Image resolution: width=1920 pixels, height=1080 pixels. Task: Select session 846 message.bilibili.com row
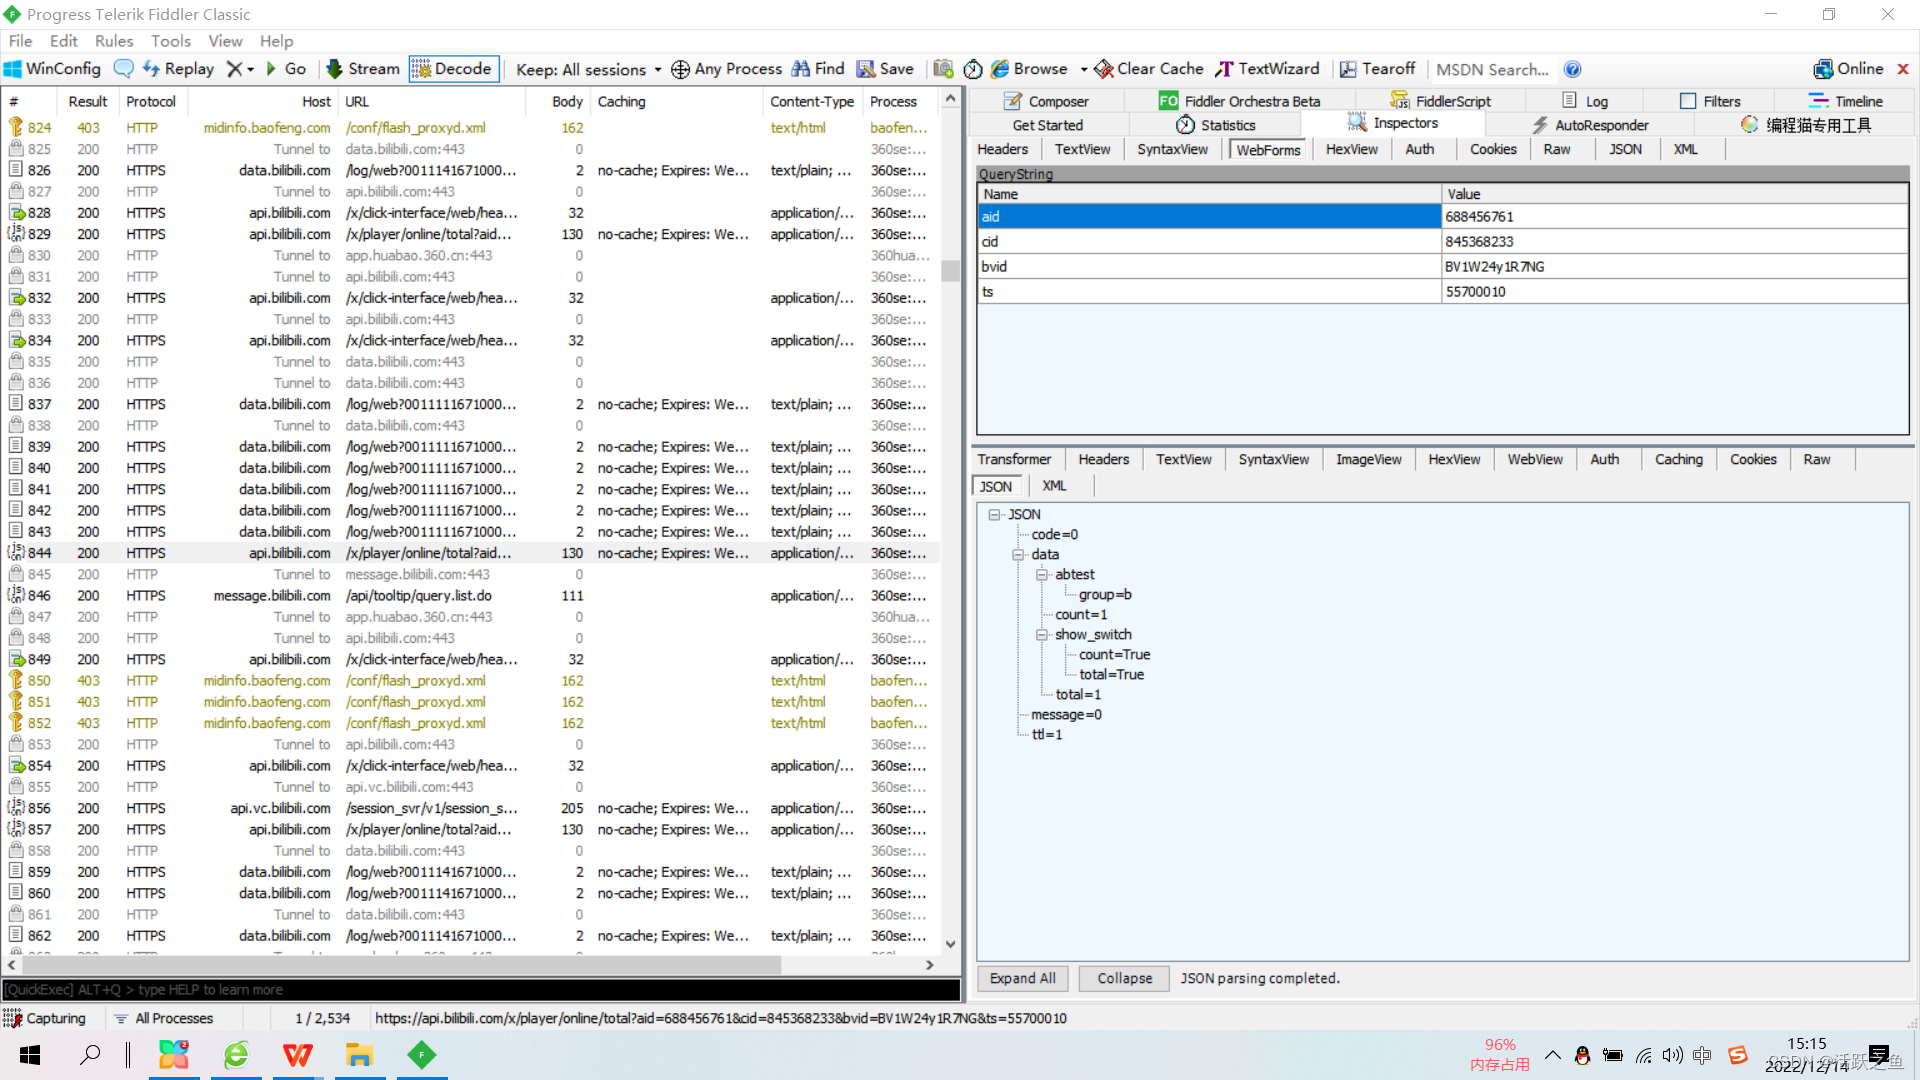tap(470, 595)
